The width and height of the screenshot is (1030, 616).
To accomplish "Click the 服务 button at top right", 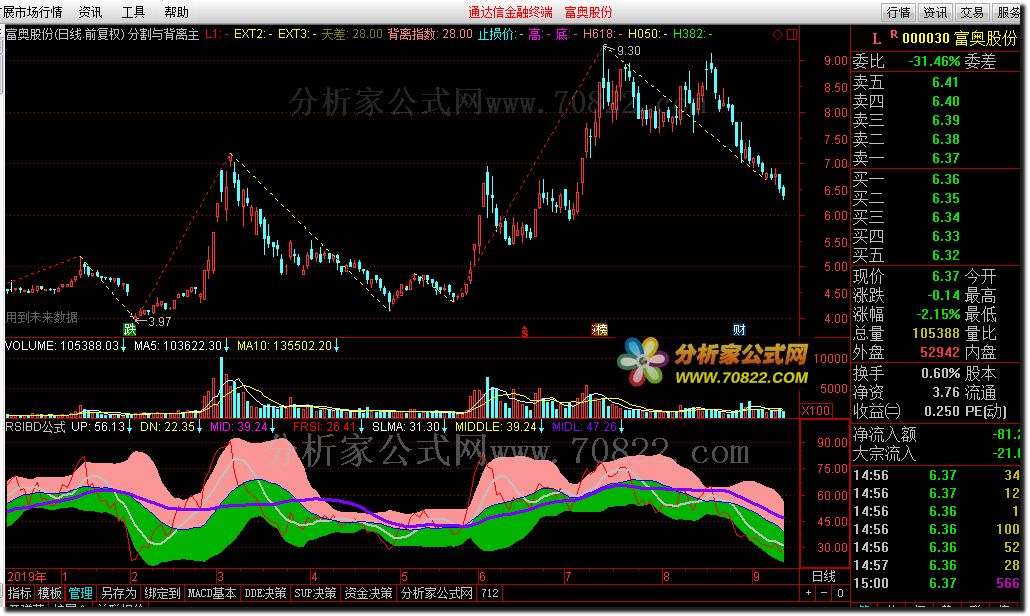I will coord(1008,12).
